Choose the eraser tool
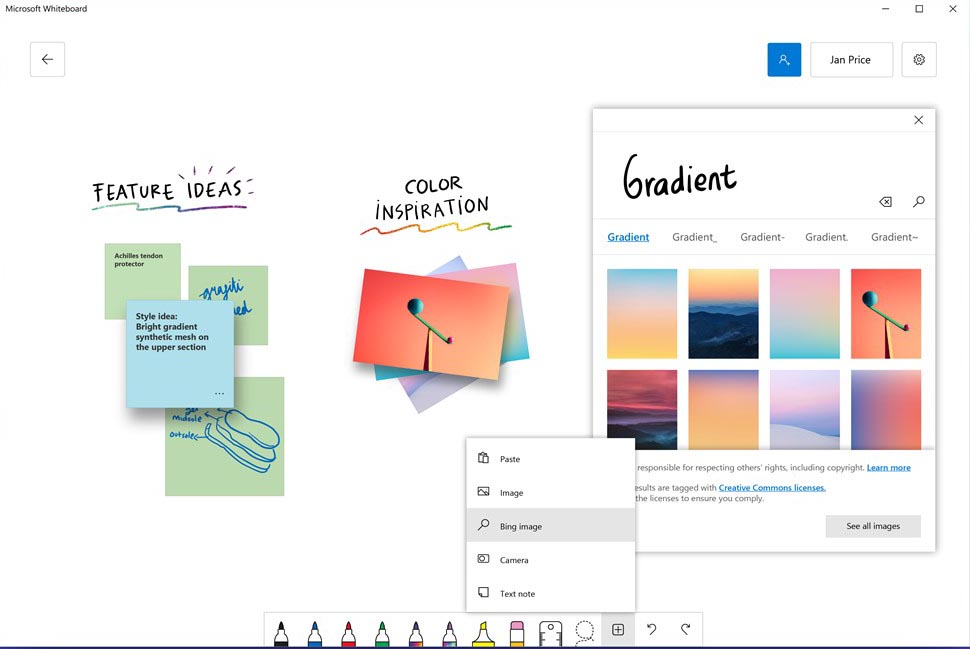Screen dimensions: 970x649 (515, 630)
